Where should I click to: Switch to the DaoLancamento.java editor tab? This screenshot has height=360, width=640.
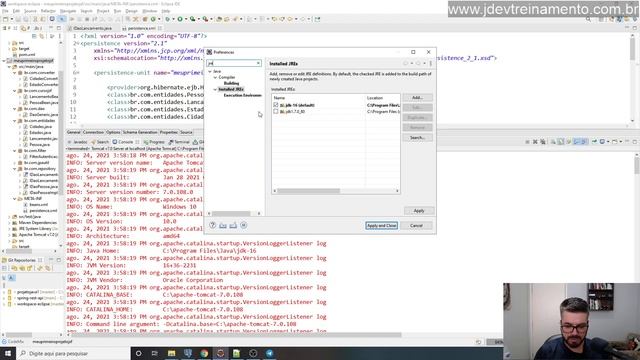[x=92, y=28]
